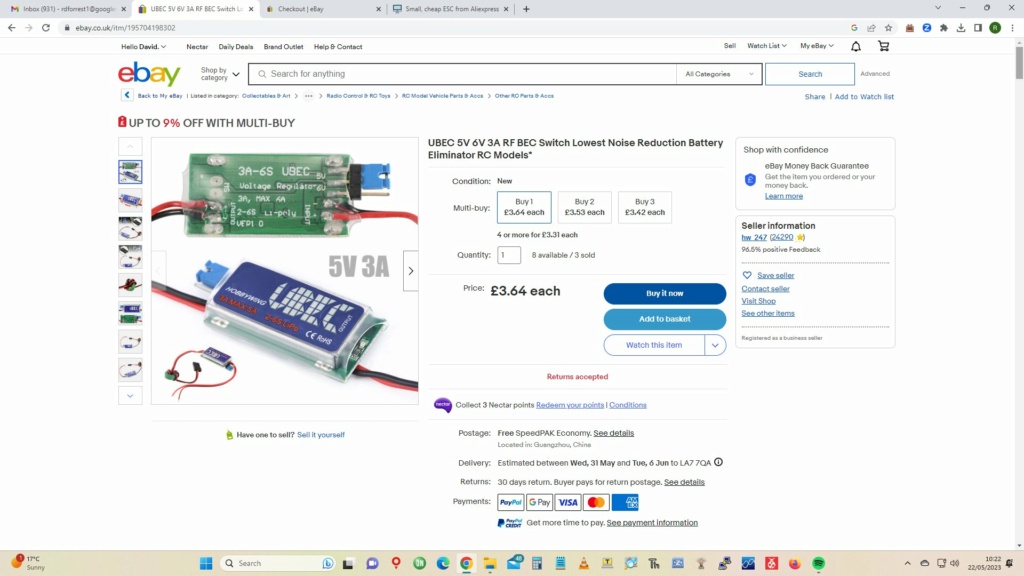Click Add to Watch list link
This screenshot has height=576, width=1024.
tap(864, 97)
